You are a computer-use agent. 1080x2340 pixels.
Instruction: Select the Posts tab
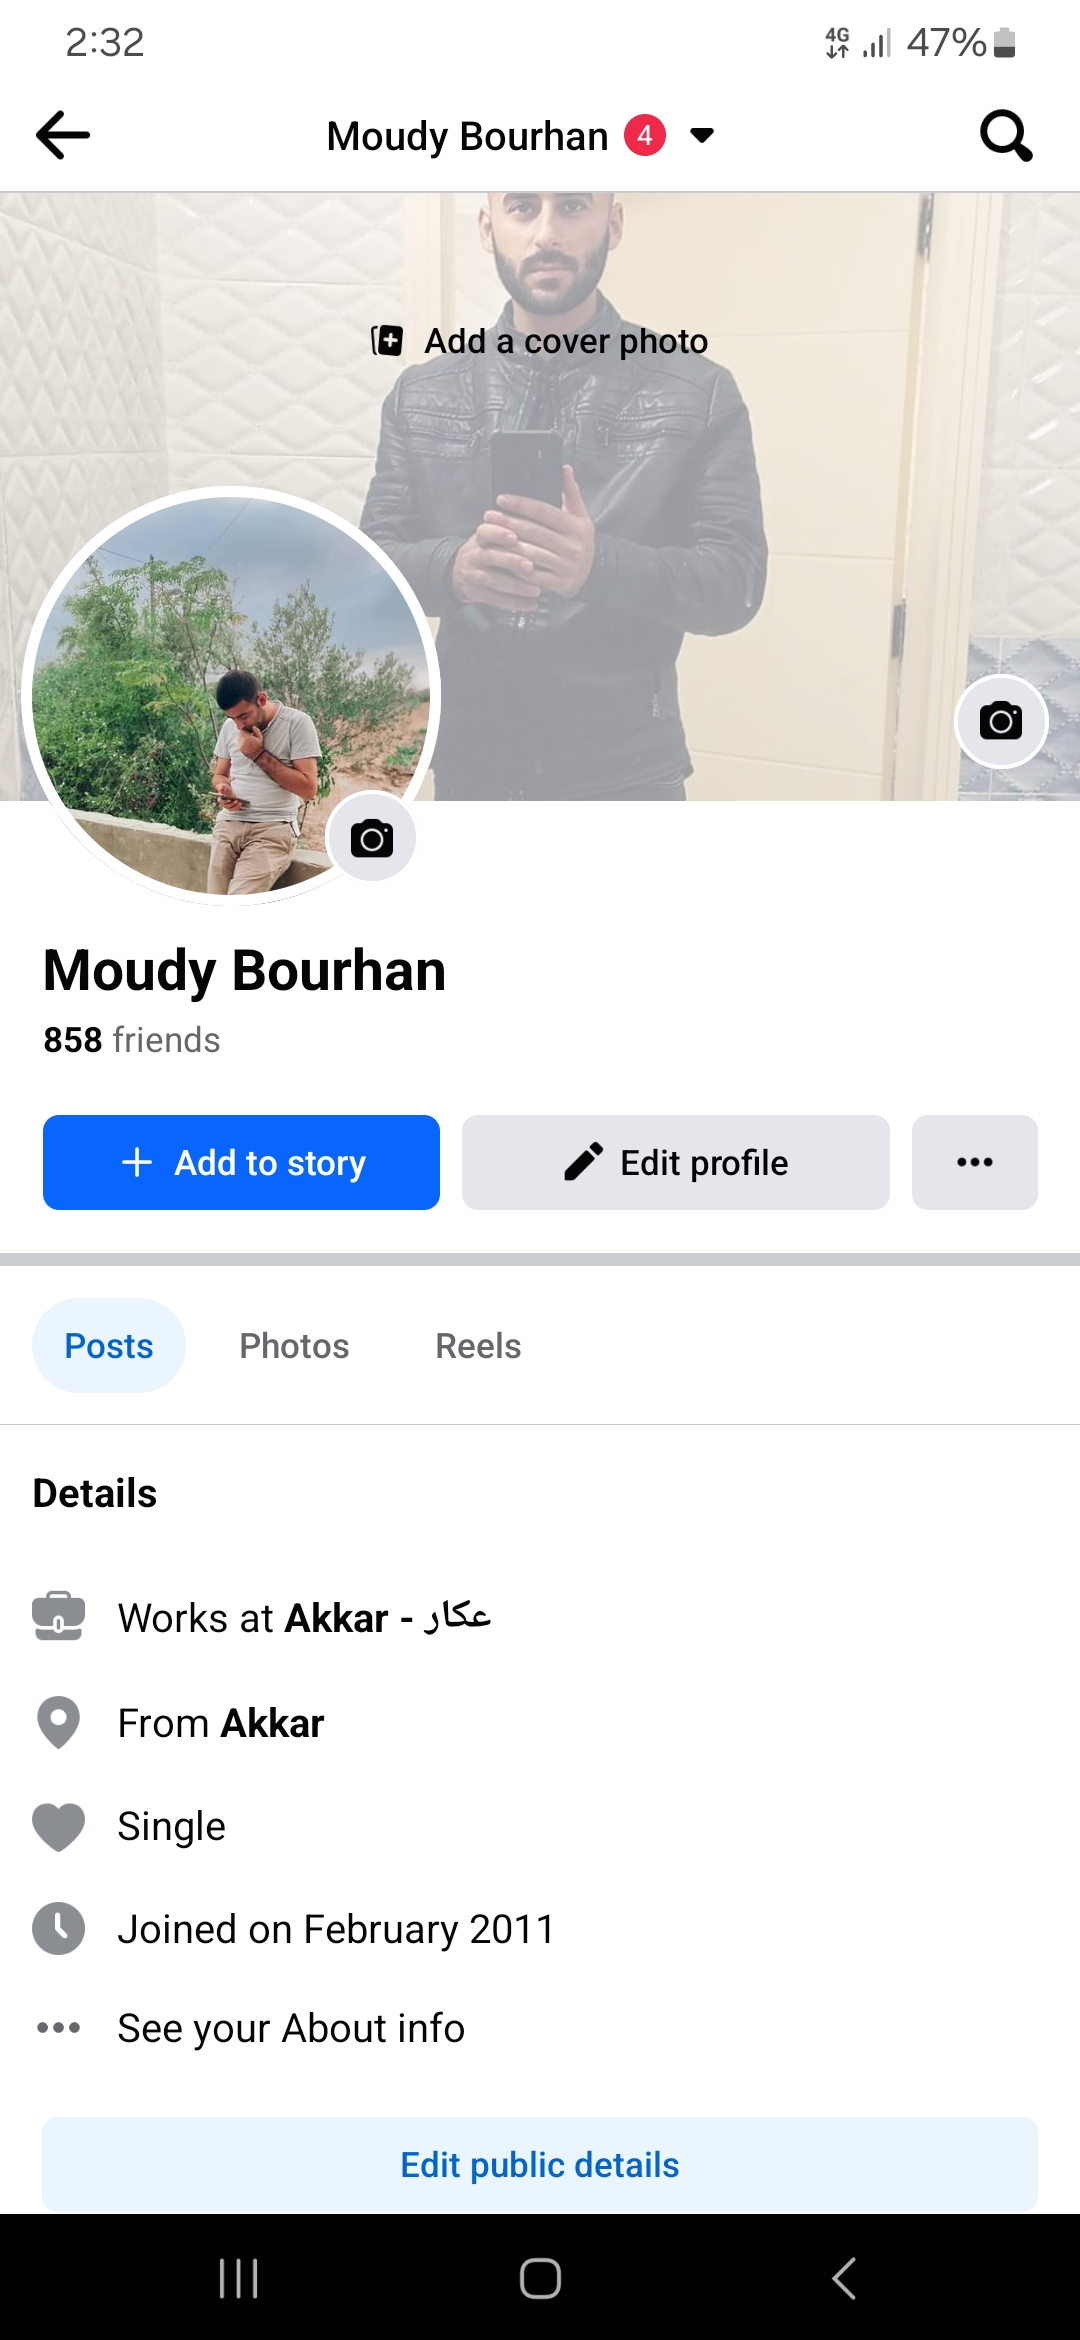coord(109,1346)
